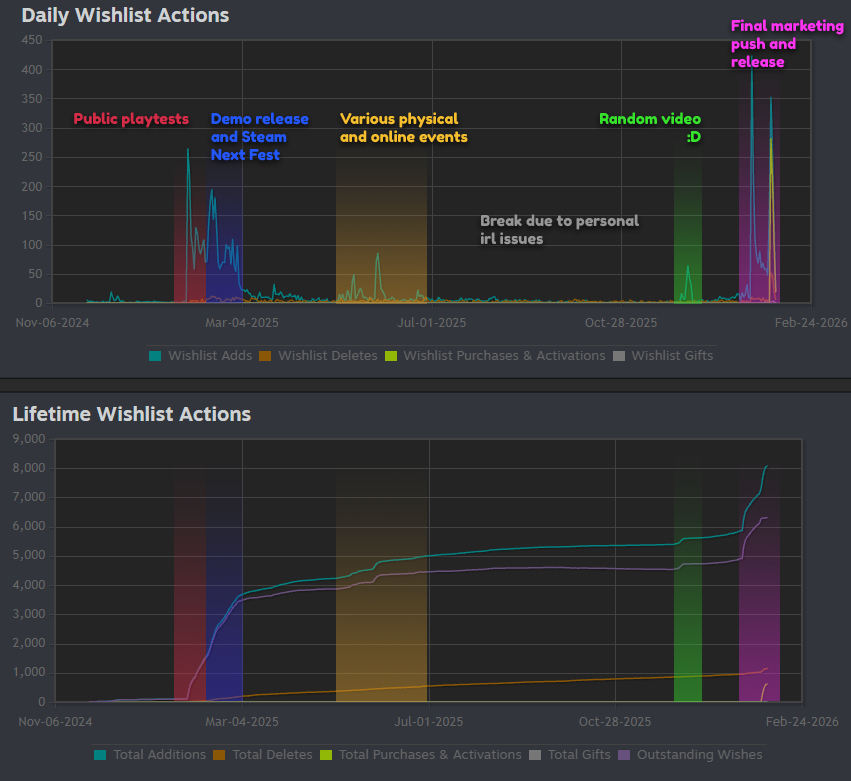This screenshot has width=851, height=781.
Task: Click the teal Wishlist Adds legend swatch
Action: click(x=155, y=355)
